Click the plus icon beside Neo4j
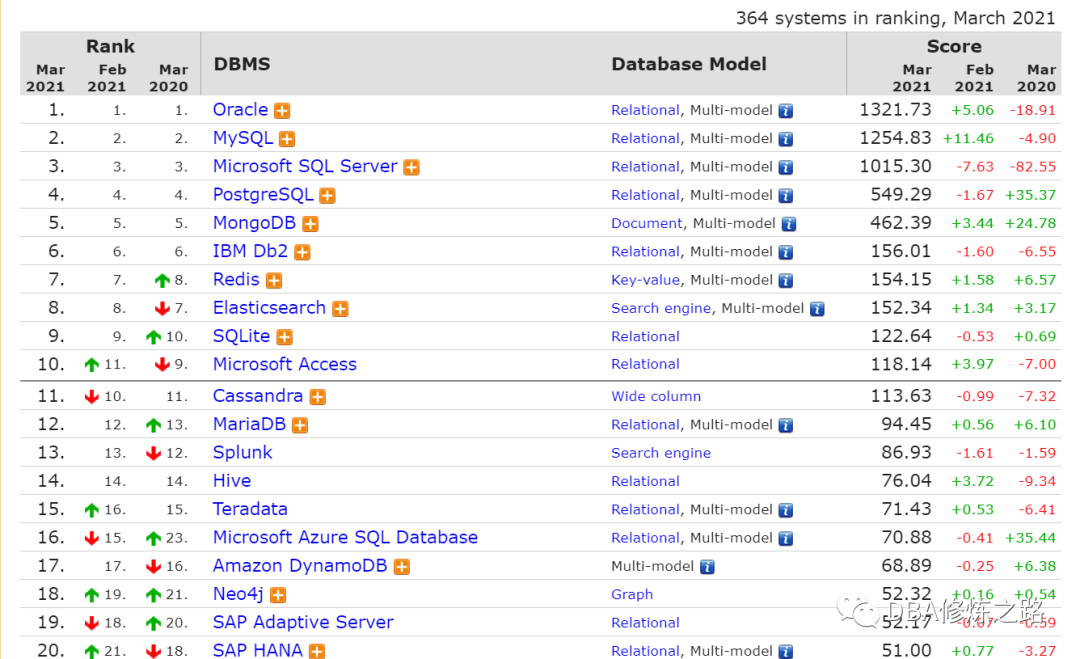 (x=278, y=595)
